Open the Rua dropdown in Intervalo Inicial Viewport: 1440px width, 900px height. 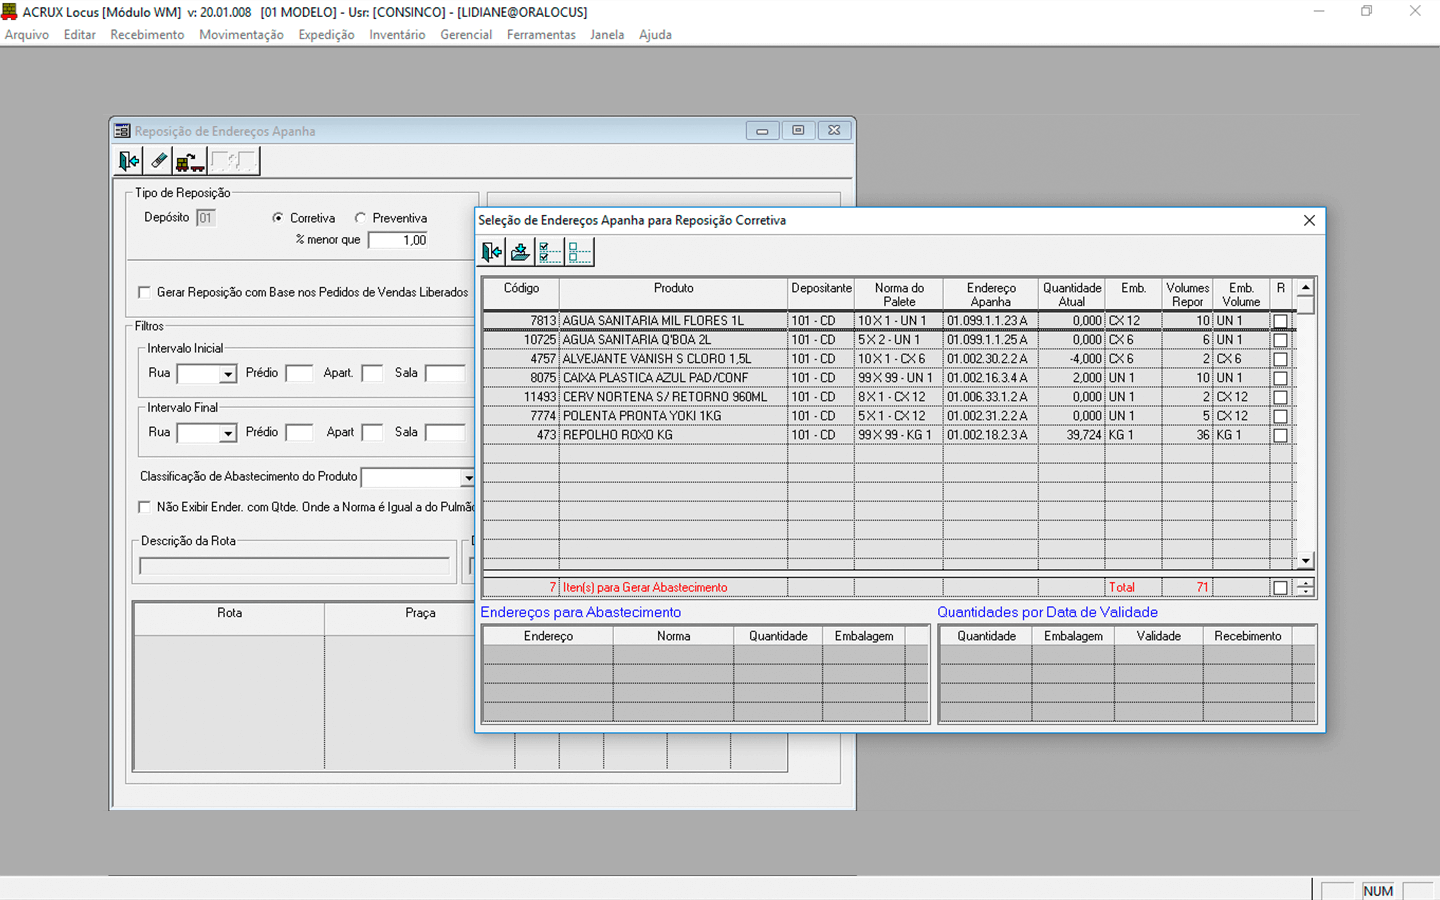[x=228, y=374]
